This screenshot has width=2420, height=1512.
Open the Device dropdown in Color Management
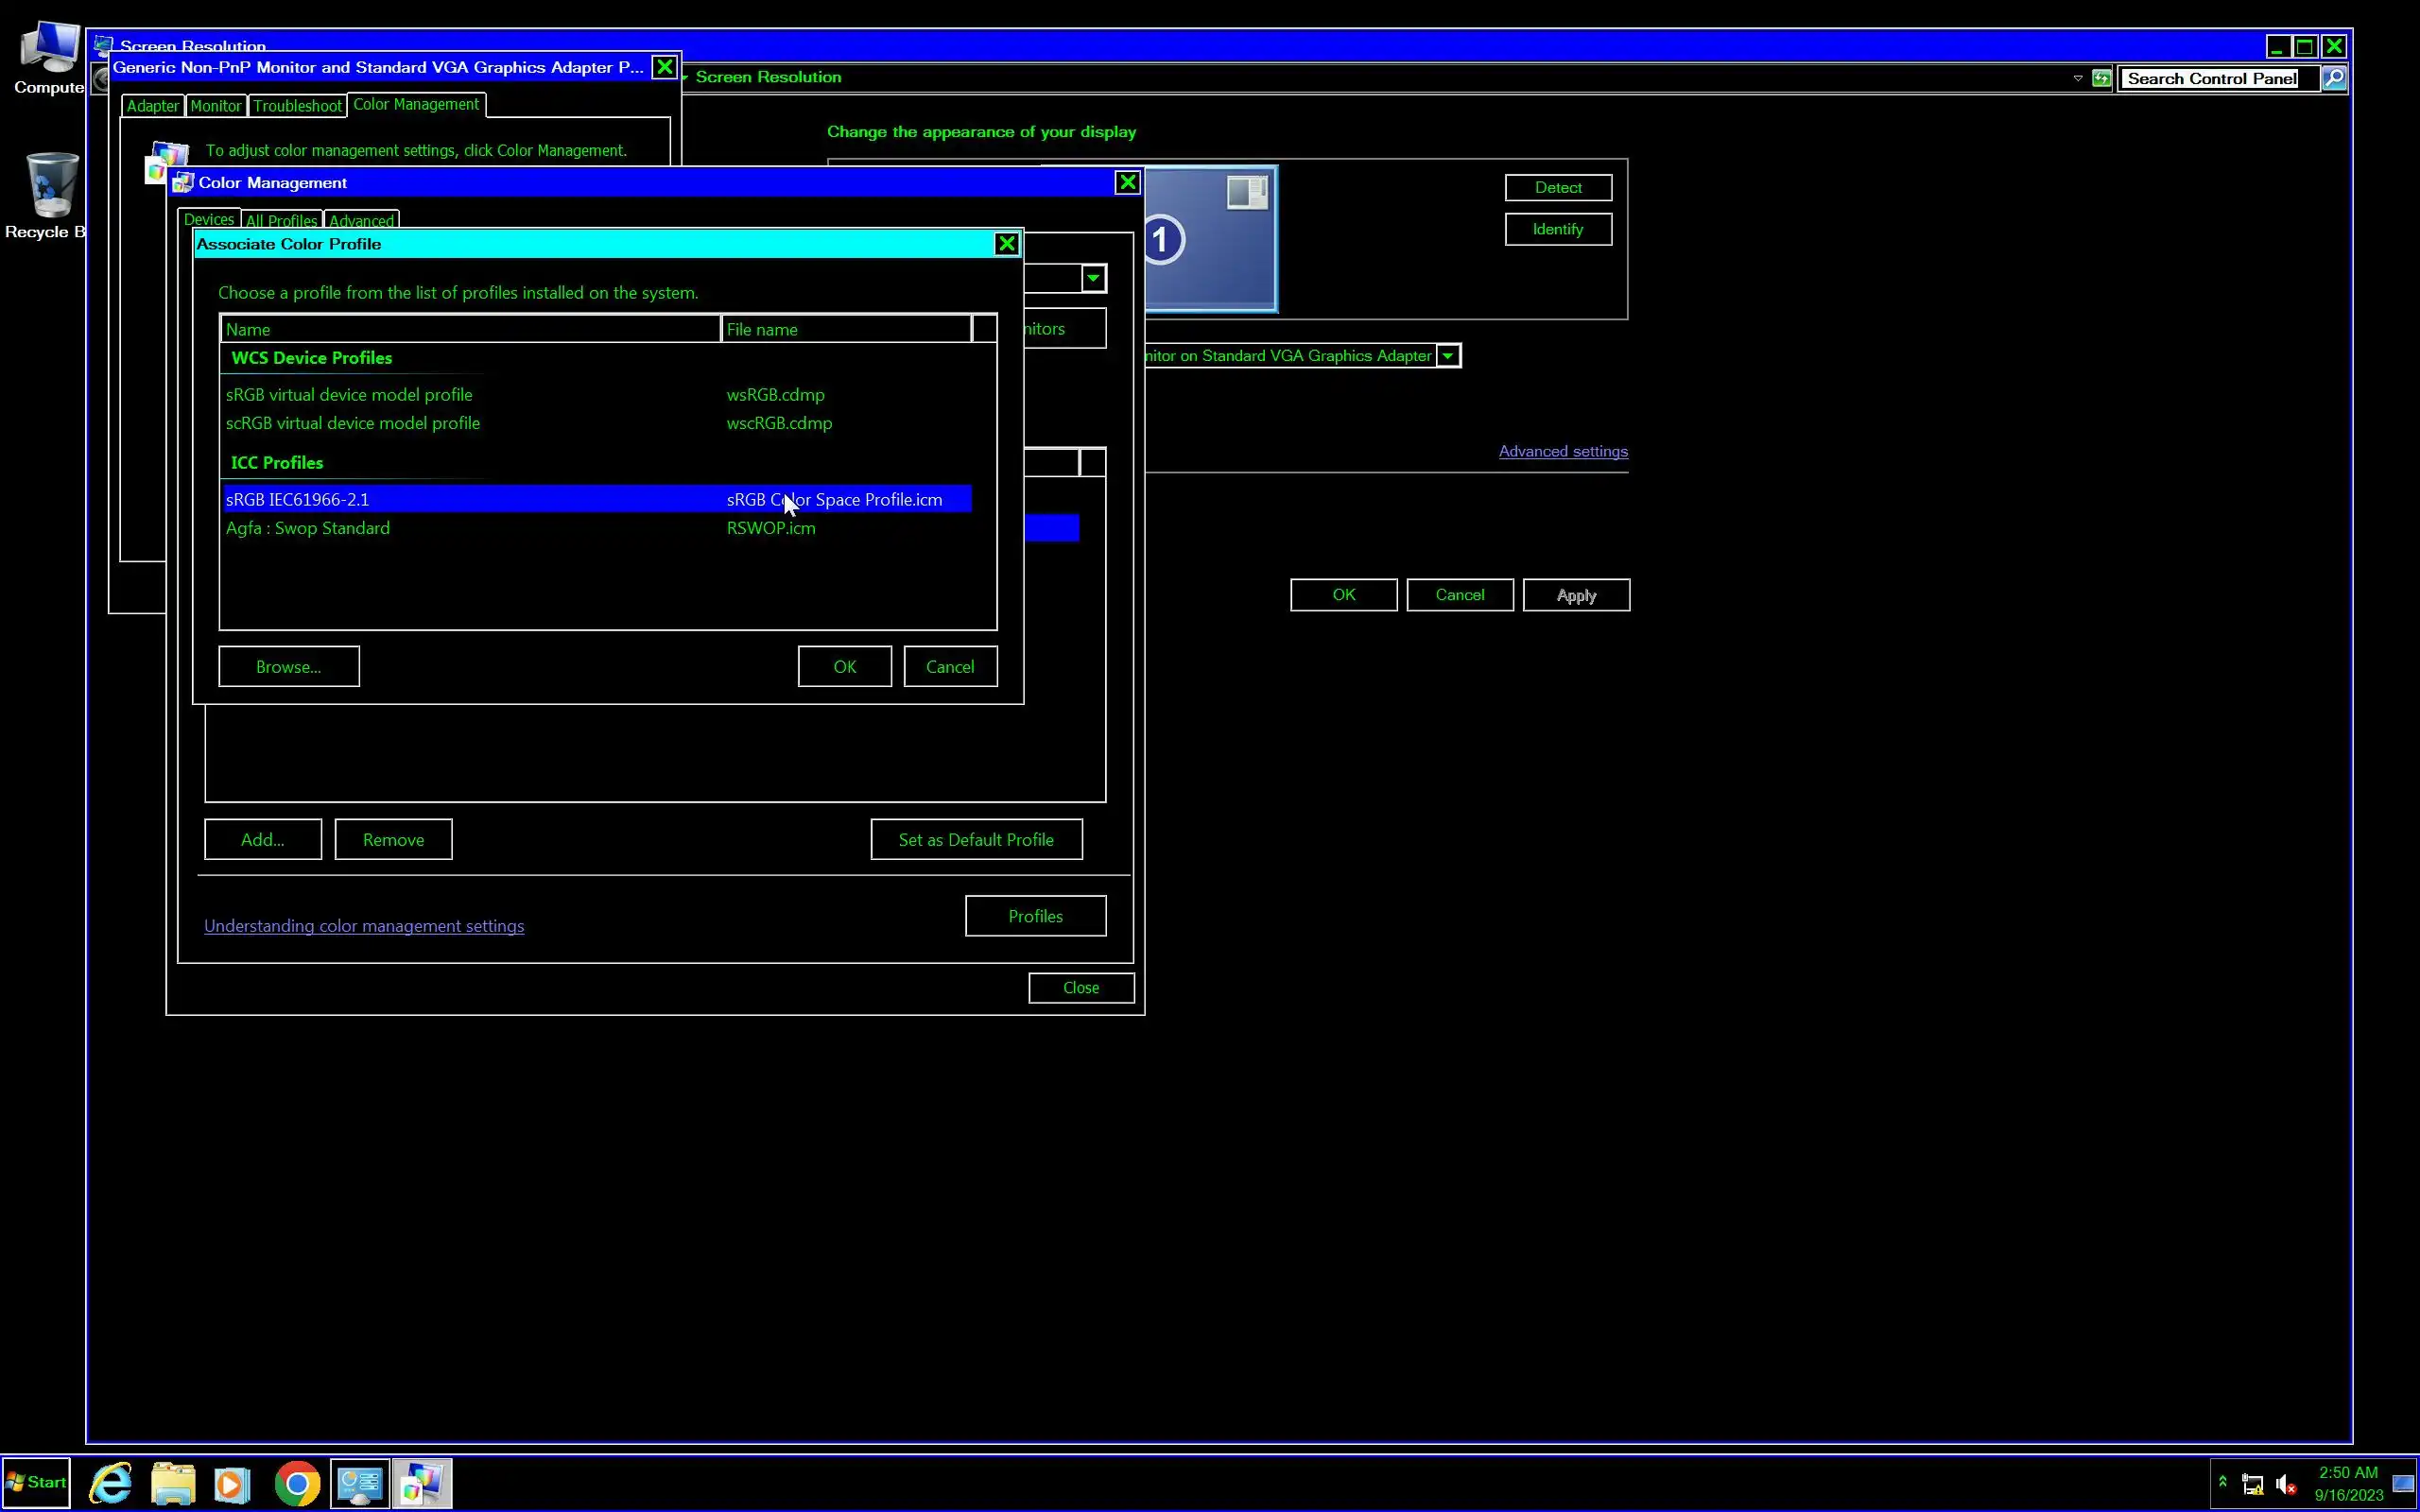(x=1093, y=278)
